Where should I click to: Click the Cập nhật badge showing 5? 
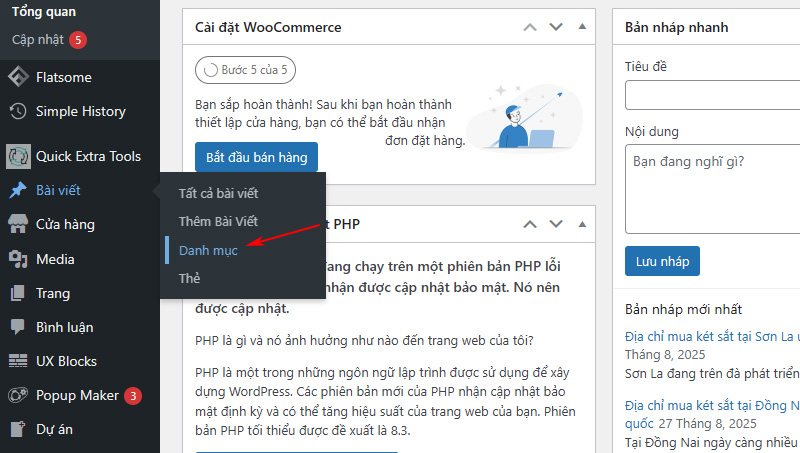(x=78, y=40)
